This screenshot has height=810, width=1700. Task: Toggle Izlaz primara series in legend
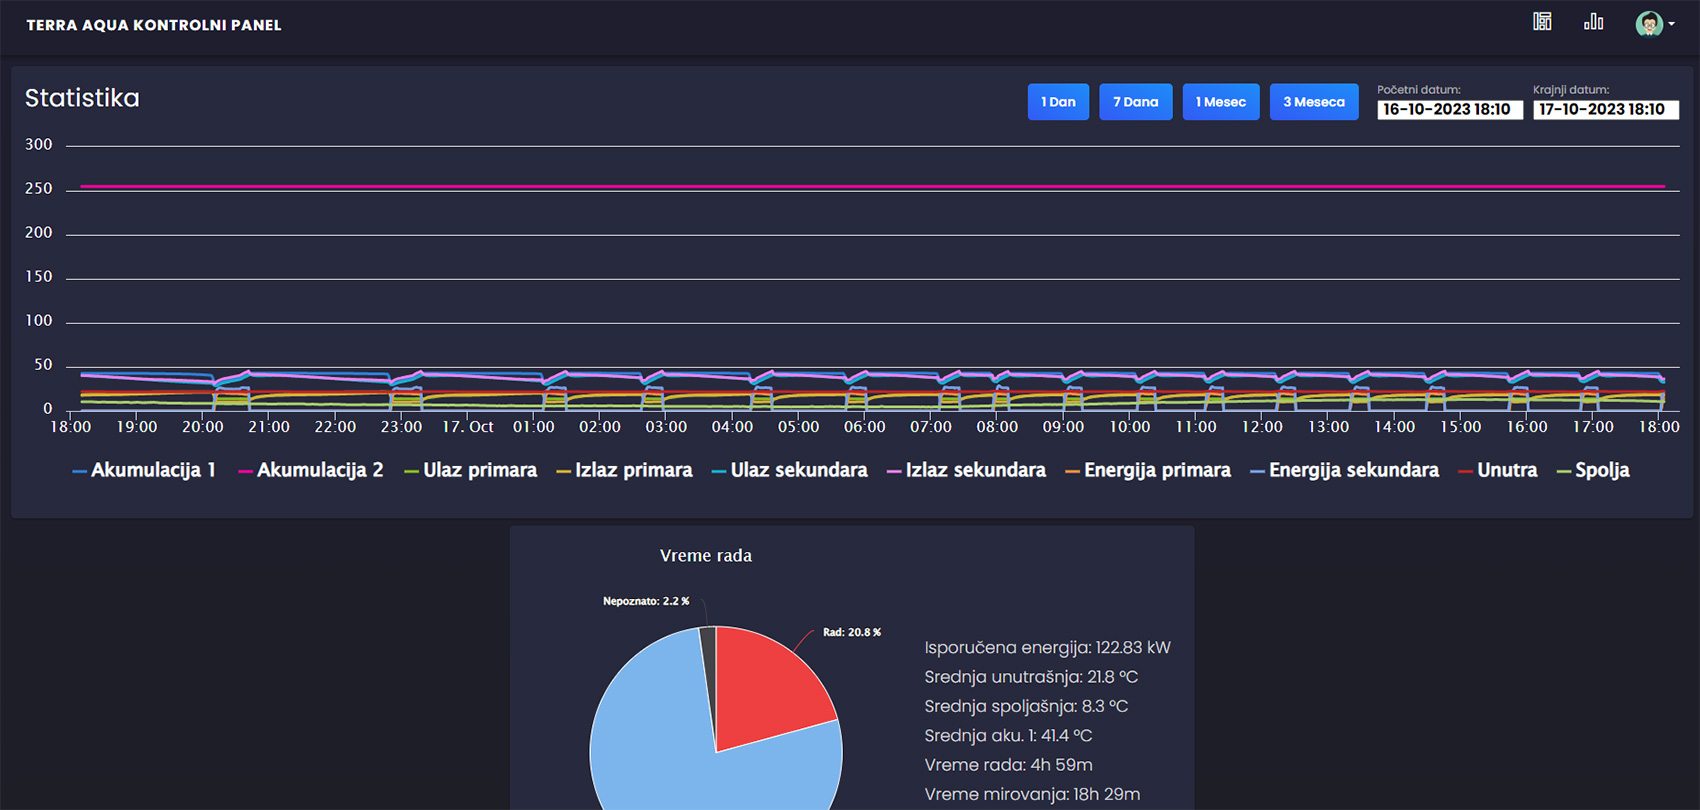[624, 470]
